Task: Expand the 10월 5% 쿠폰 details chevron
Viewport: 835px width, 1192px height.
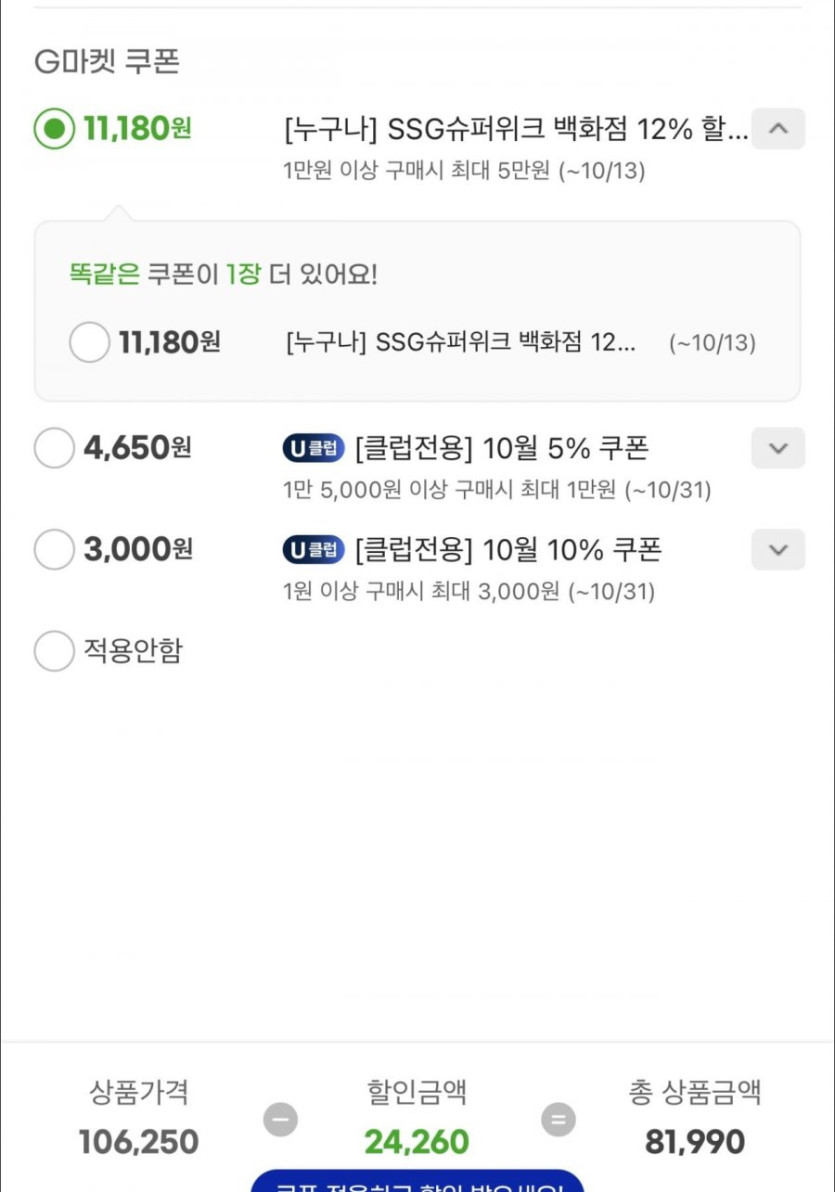Action: point(778,448)
